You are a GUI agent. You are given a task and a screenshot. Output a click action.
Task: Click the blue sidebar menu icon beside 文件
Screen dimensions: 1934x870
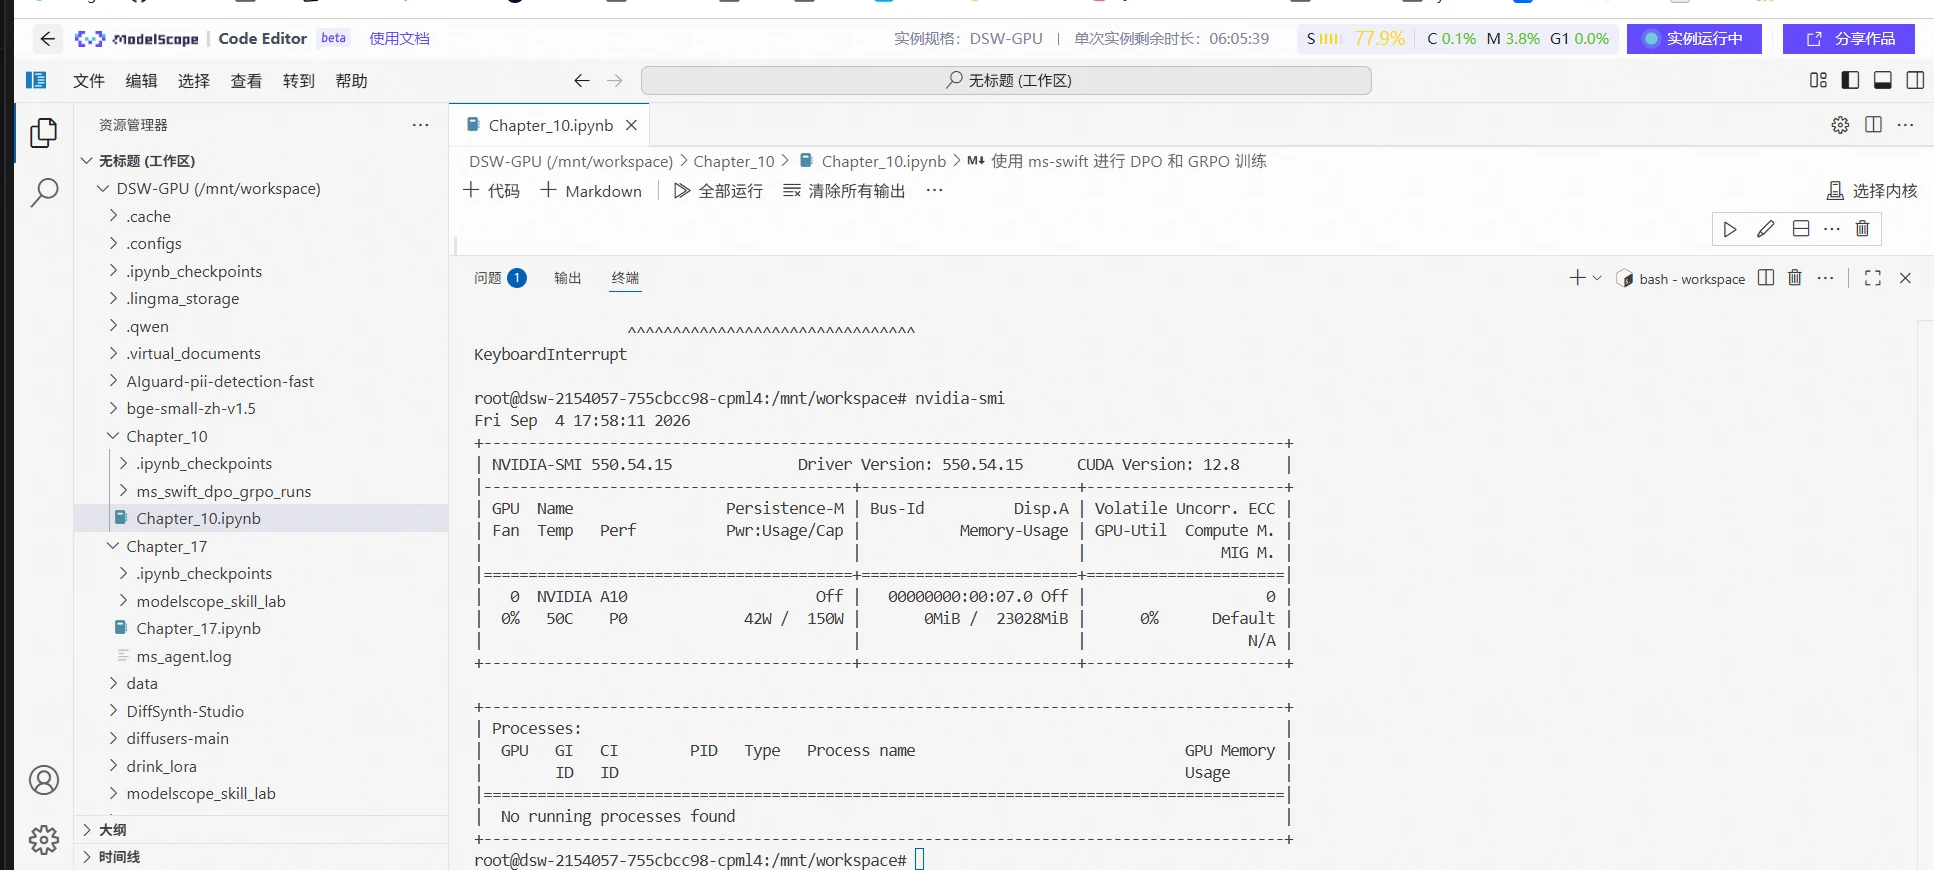(x=36, y=80)
